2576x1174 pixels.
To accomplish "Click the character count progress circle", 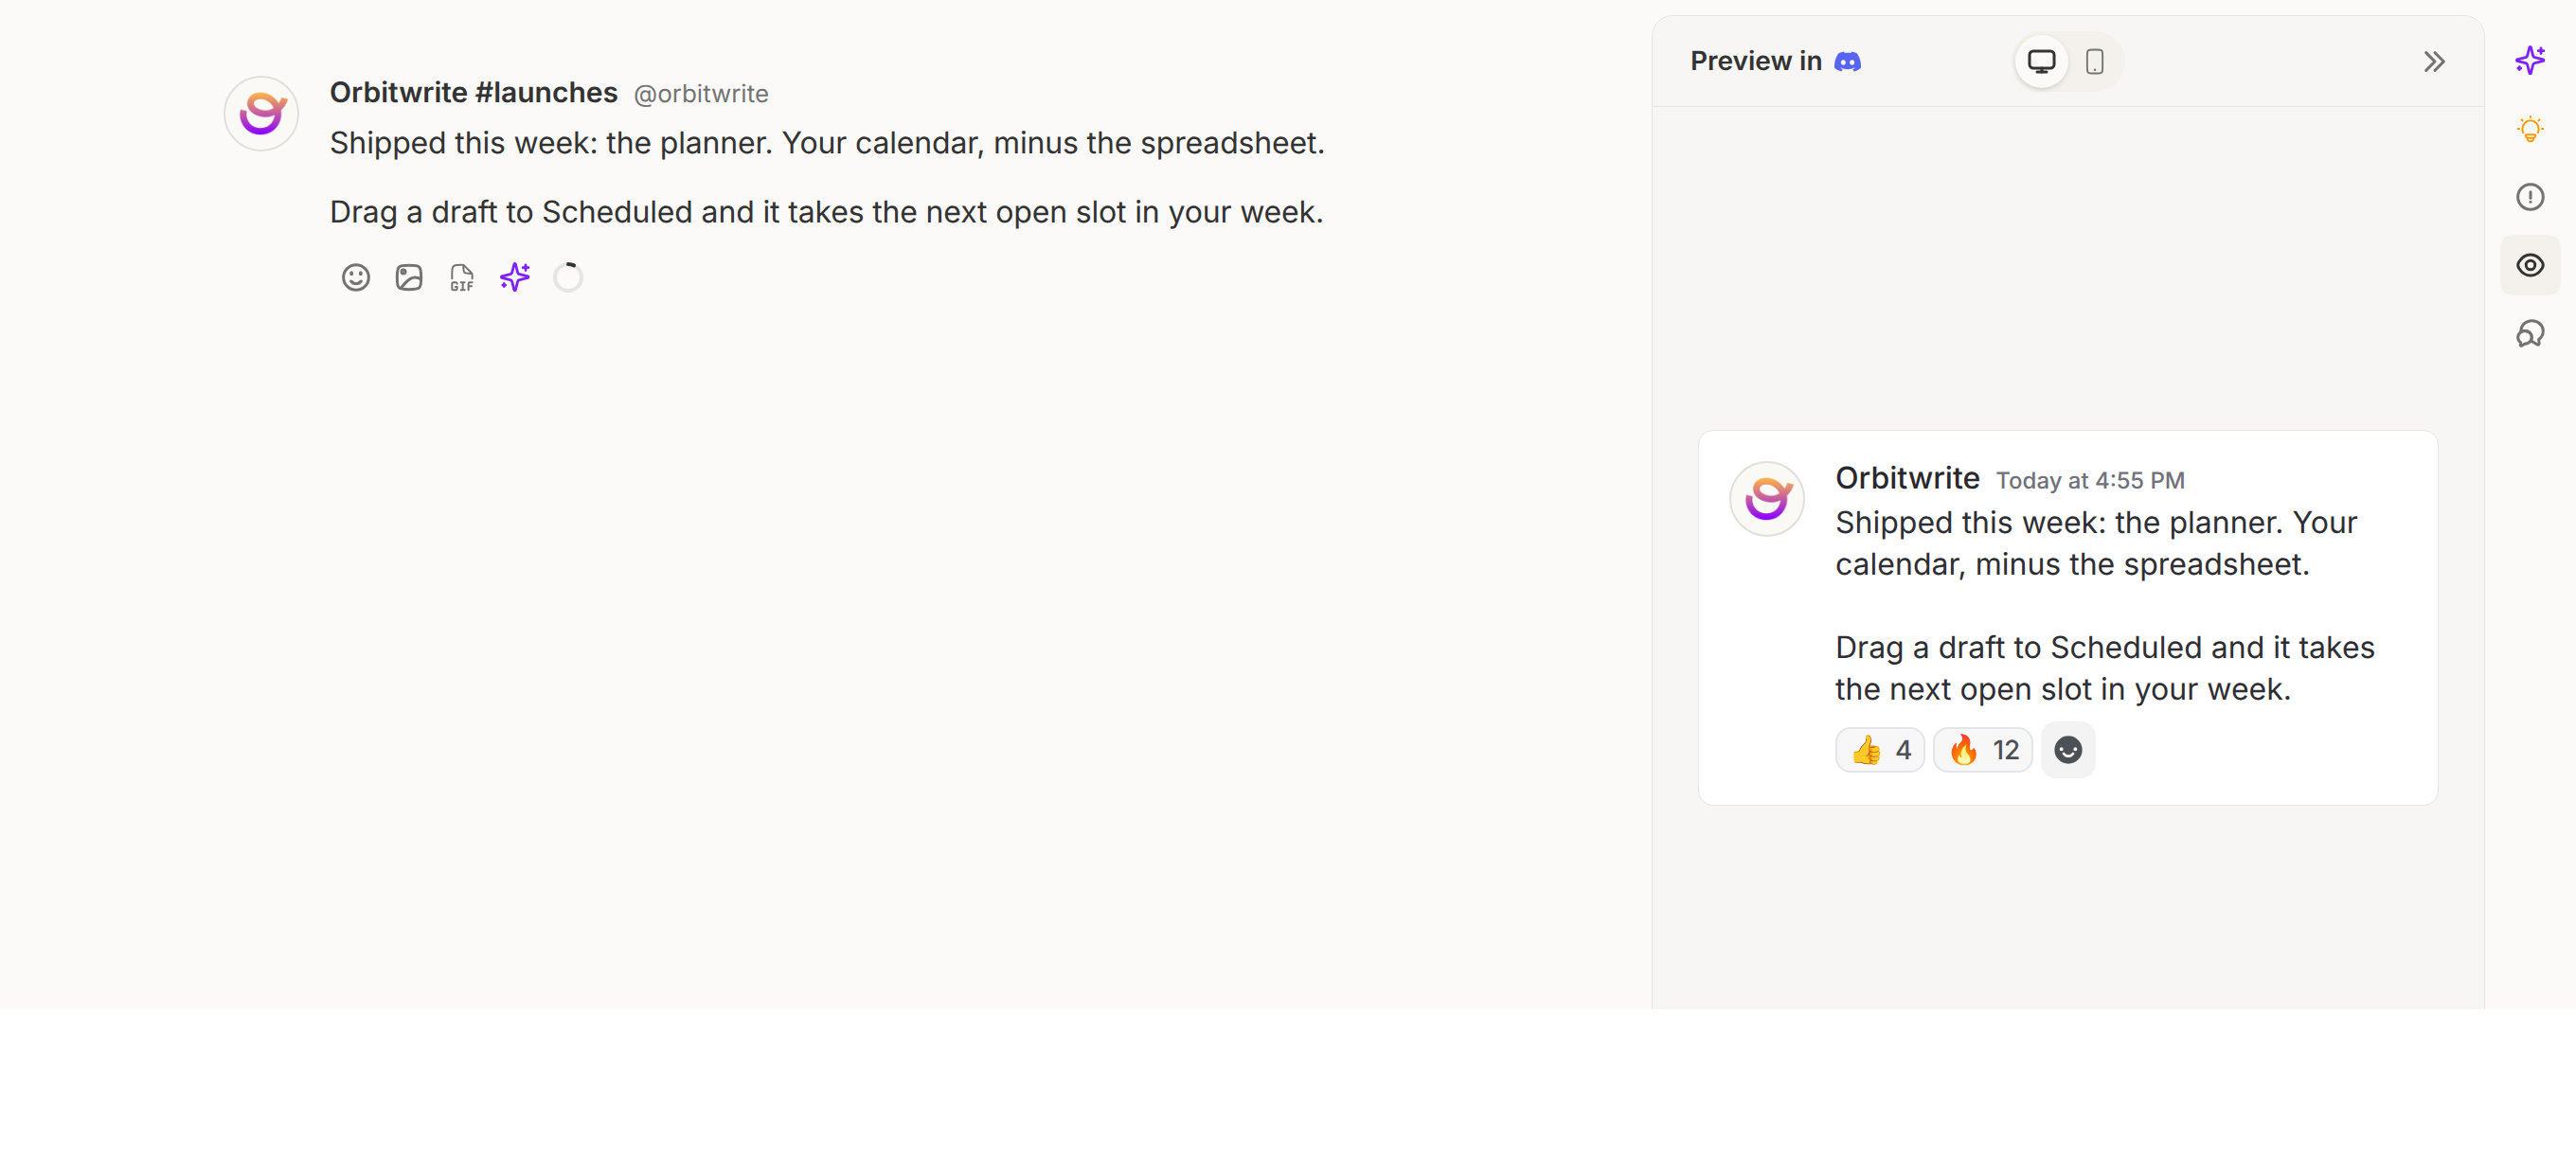I will pyautogui.click(x=568, y=277).
